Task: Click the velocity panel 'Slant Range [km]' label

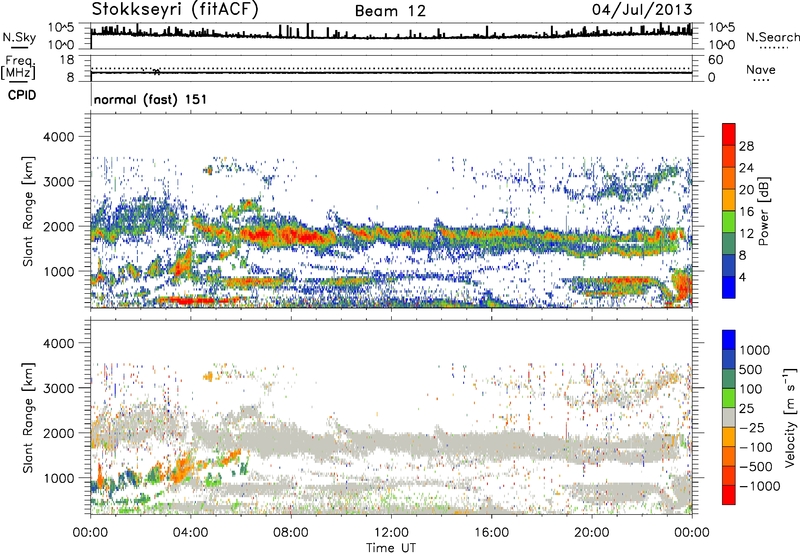Action: (28, 417)
